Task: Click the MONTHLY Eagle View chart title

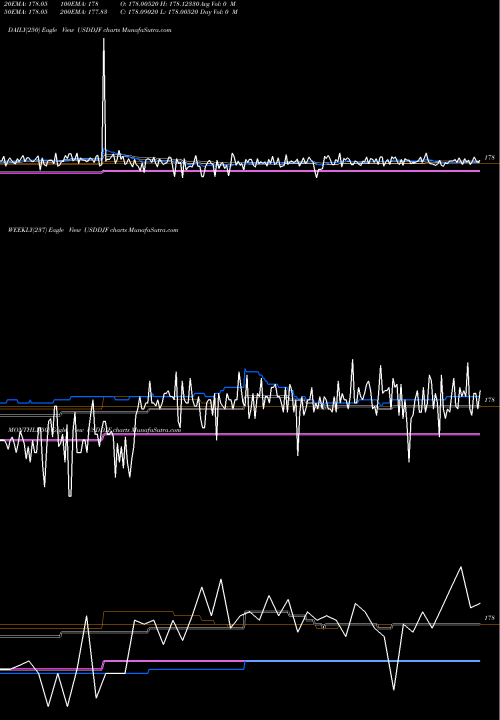Action: click(94, 430)
